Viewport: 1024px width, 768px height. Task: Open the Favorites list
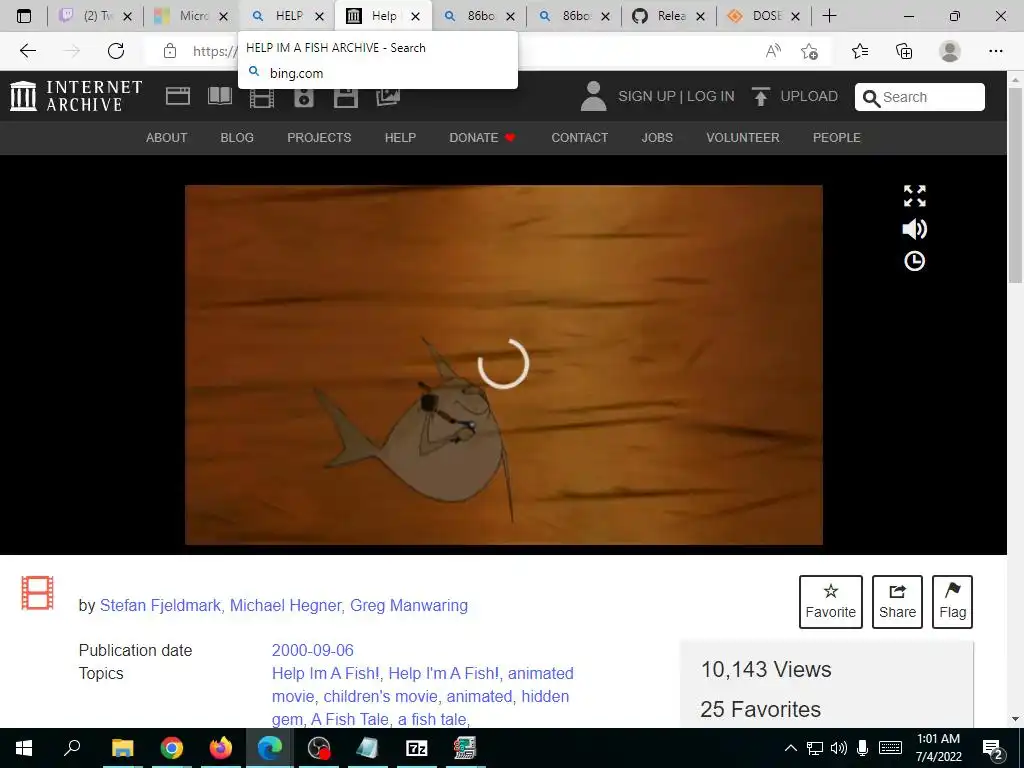pyautogui.click(x=860, y=51)
